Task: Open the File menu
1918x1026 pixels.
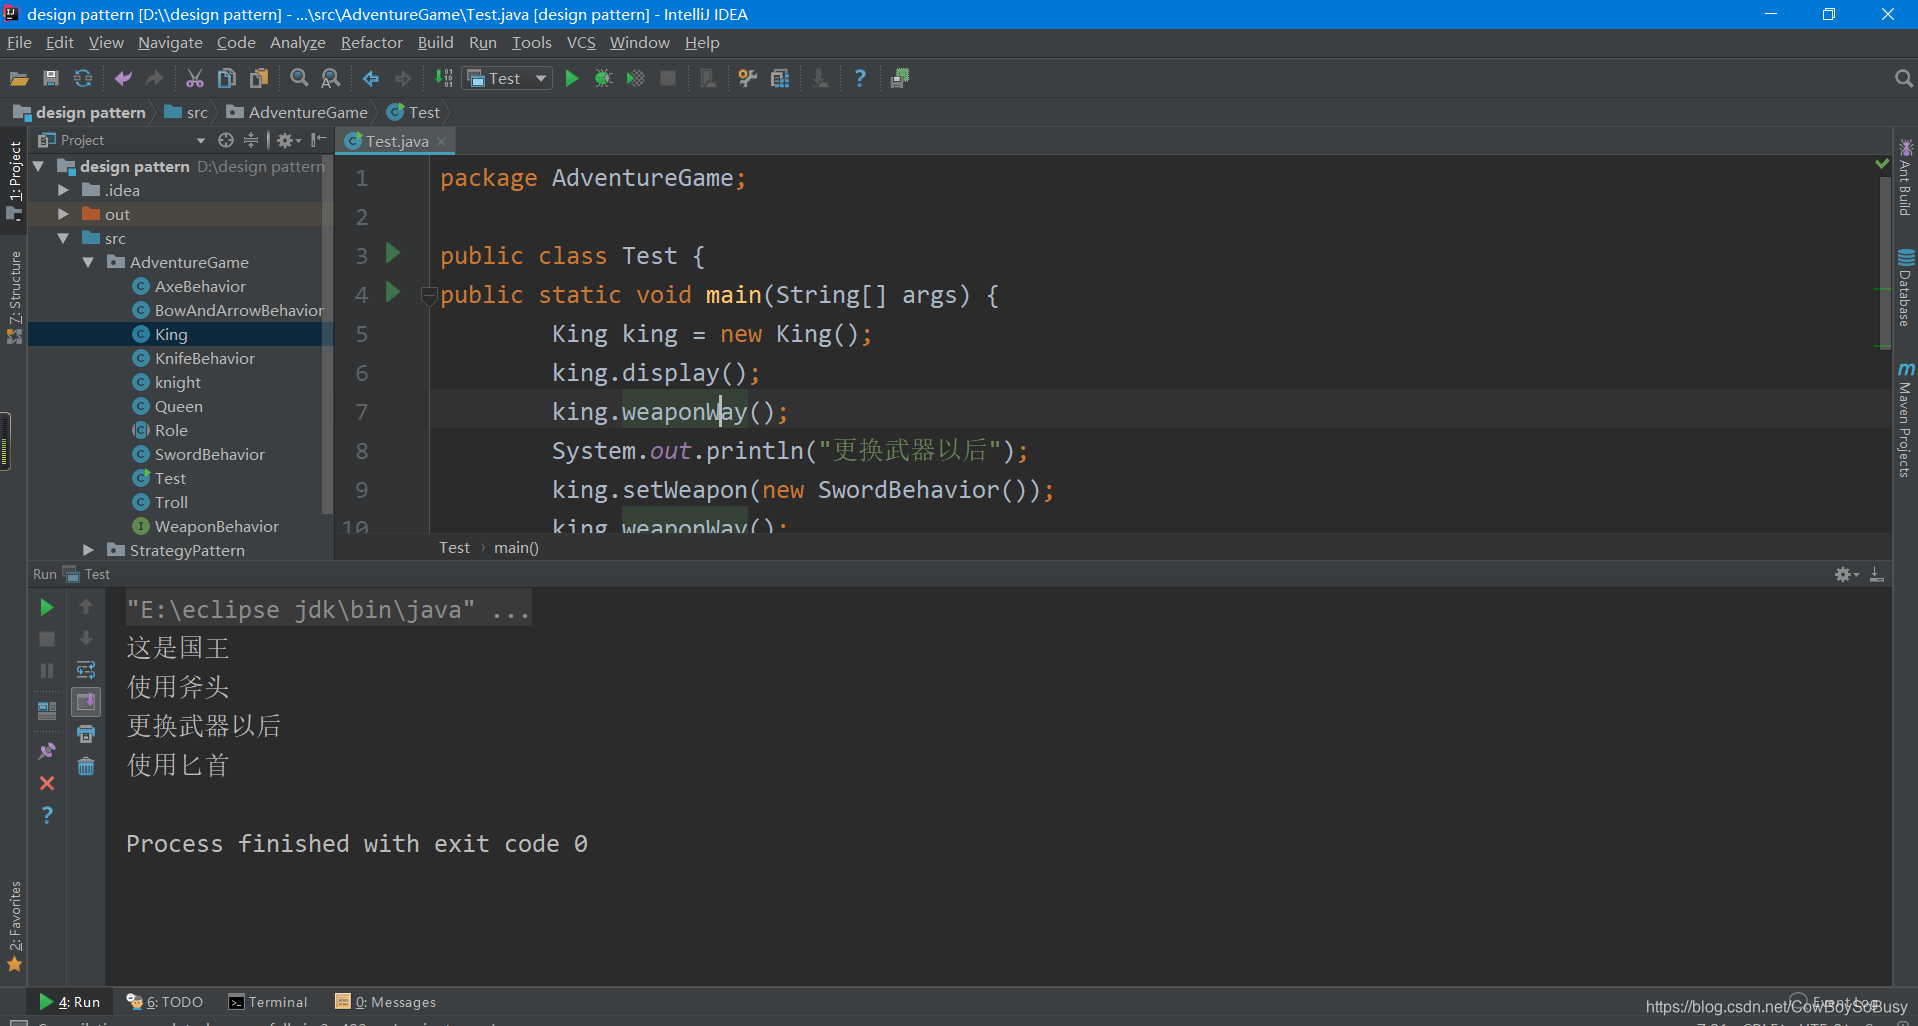Action: (19, 42)
